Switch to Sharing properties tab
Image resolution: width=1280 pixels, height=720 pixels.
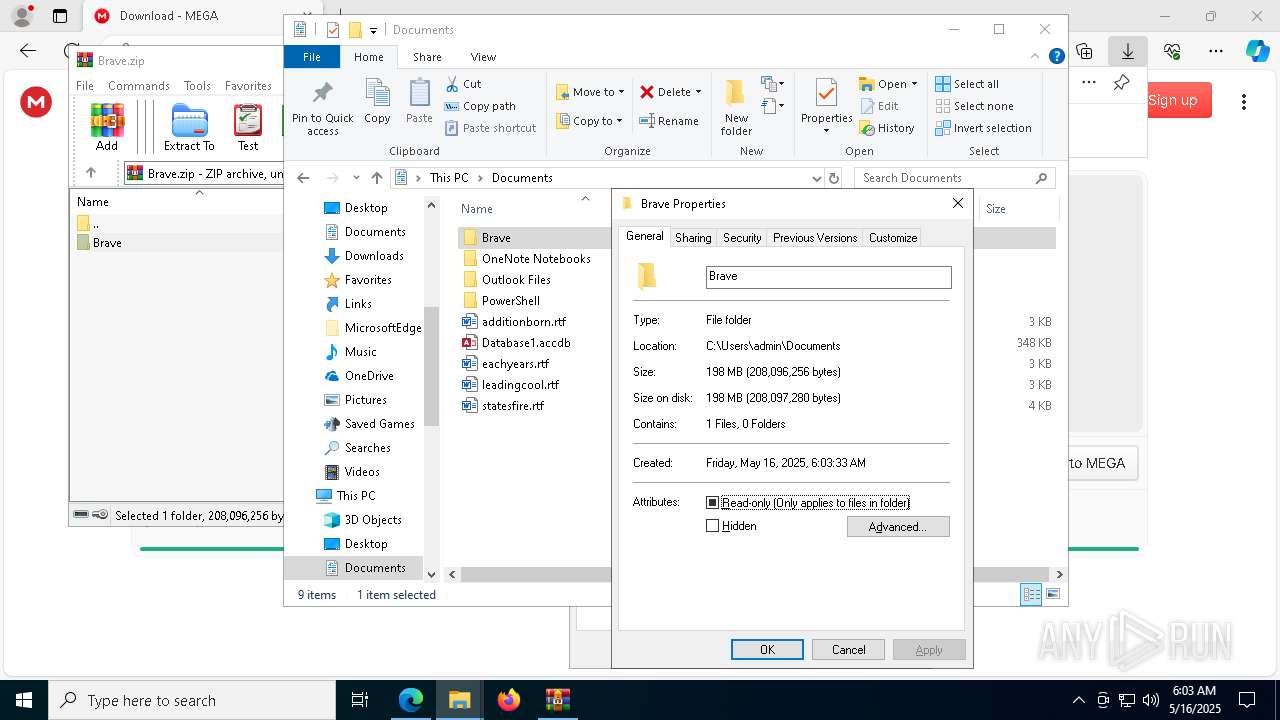coord(693,238)
